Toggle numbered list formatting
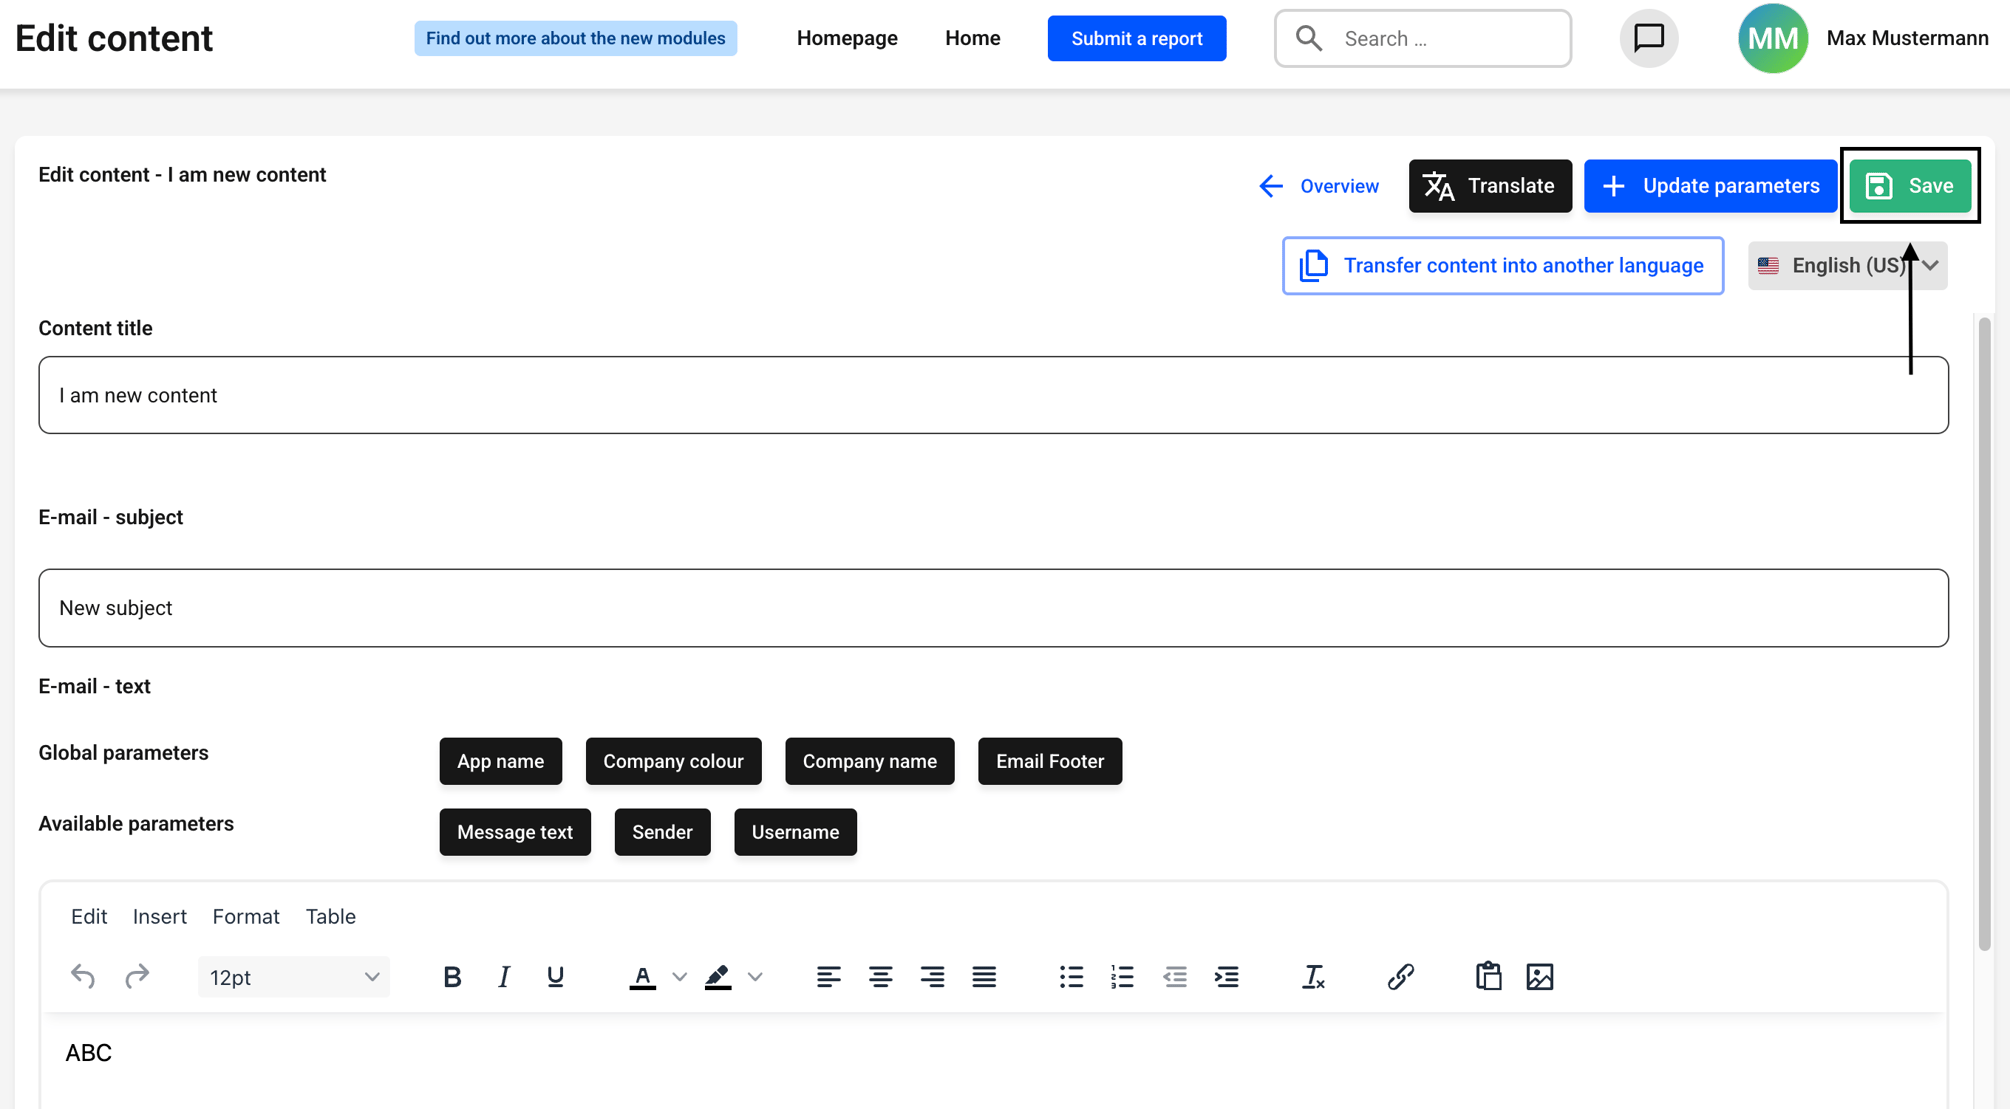 pos(1122,977)
